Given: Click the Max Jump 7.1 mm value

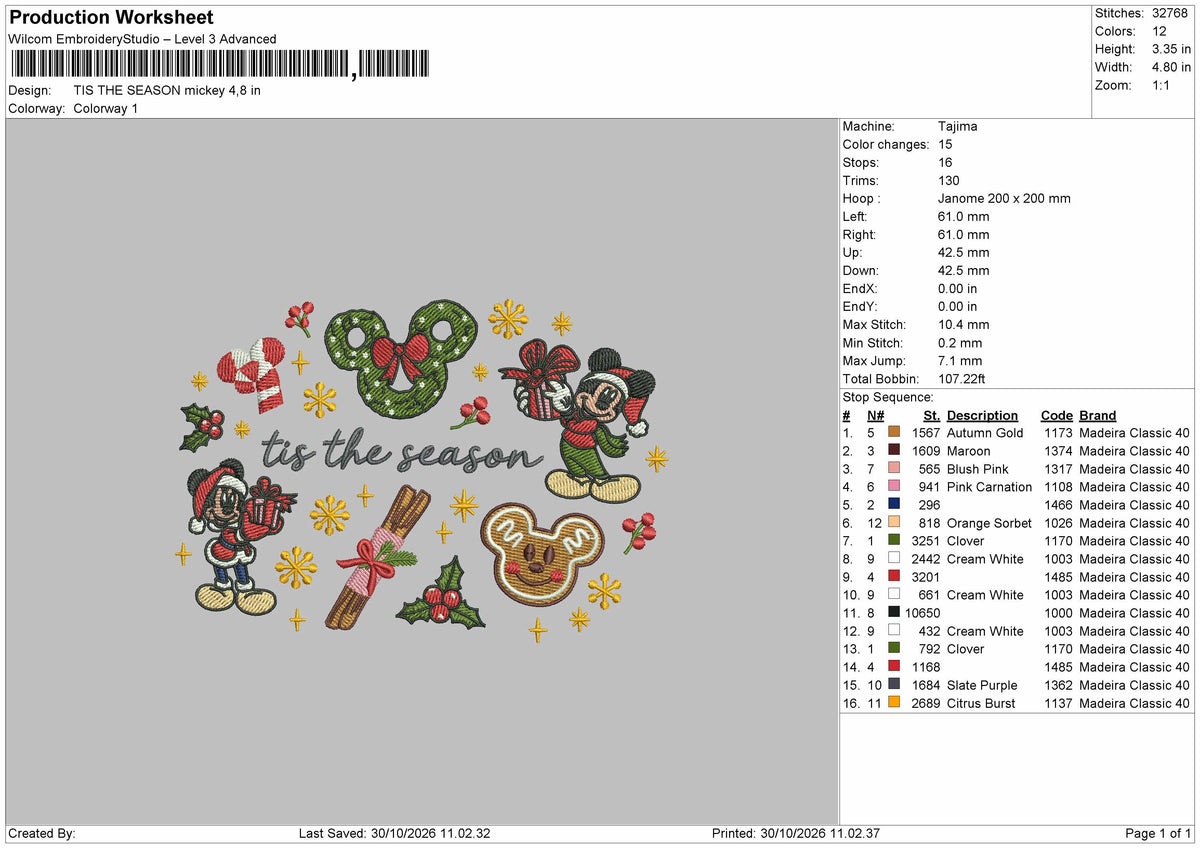Looking at the screenshot, I should (x=960, y=360).
